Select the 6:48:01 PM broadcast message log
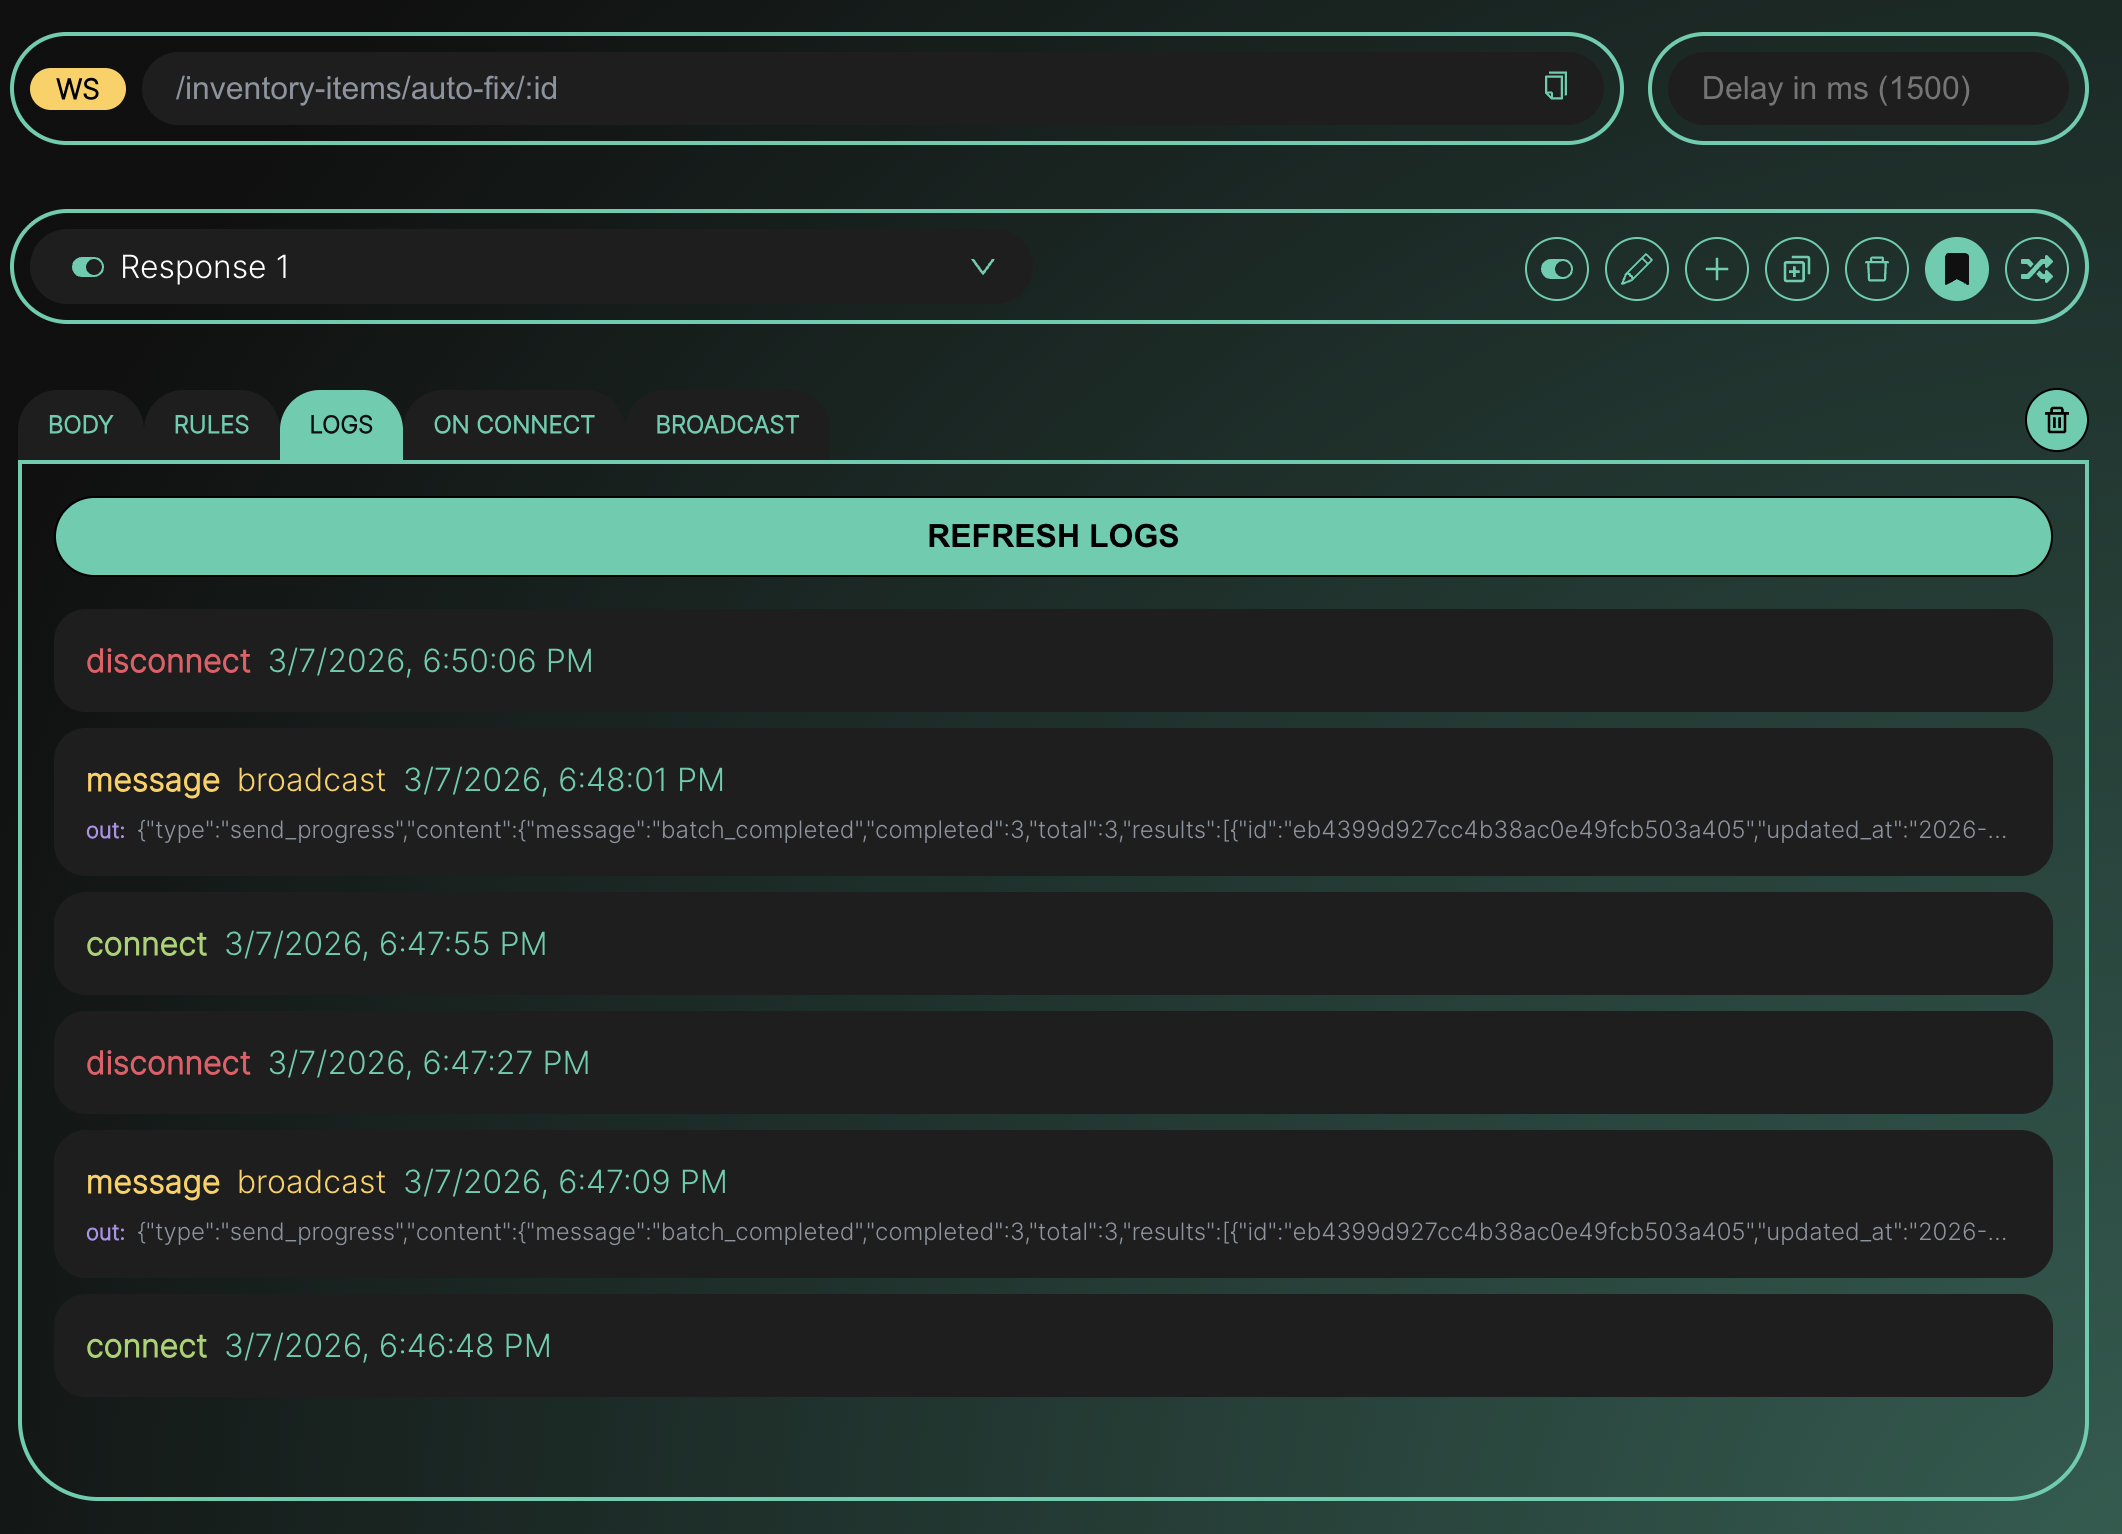The image size is (2122, 1534). [1052, 802]
